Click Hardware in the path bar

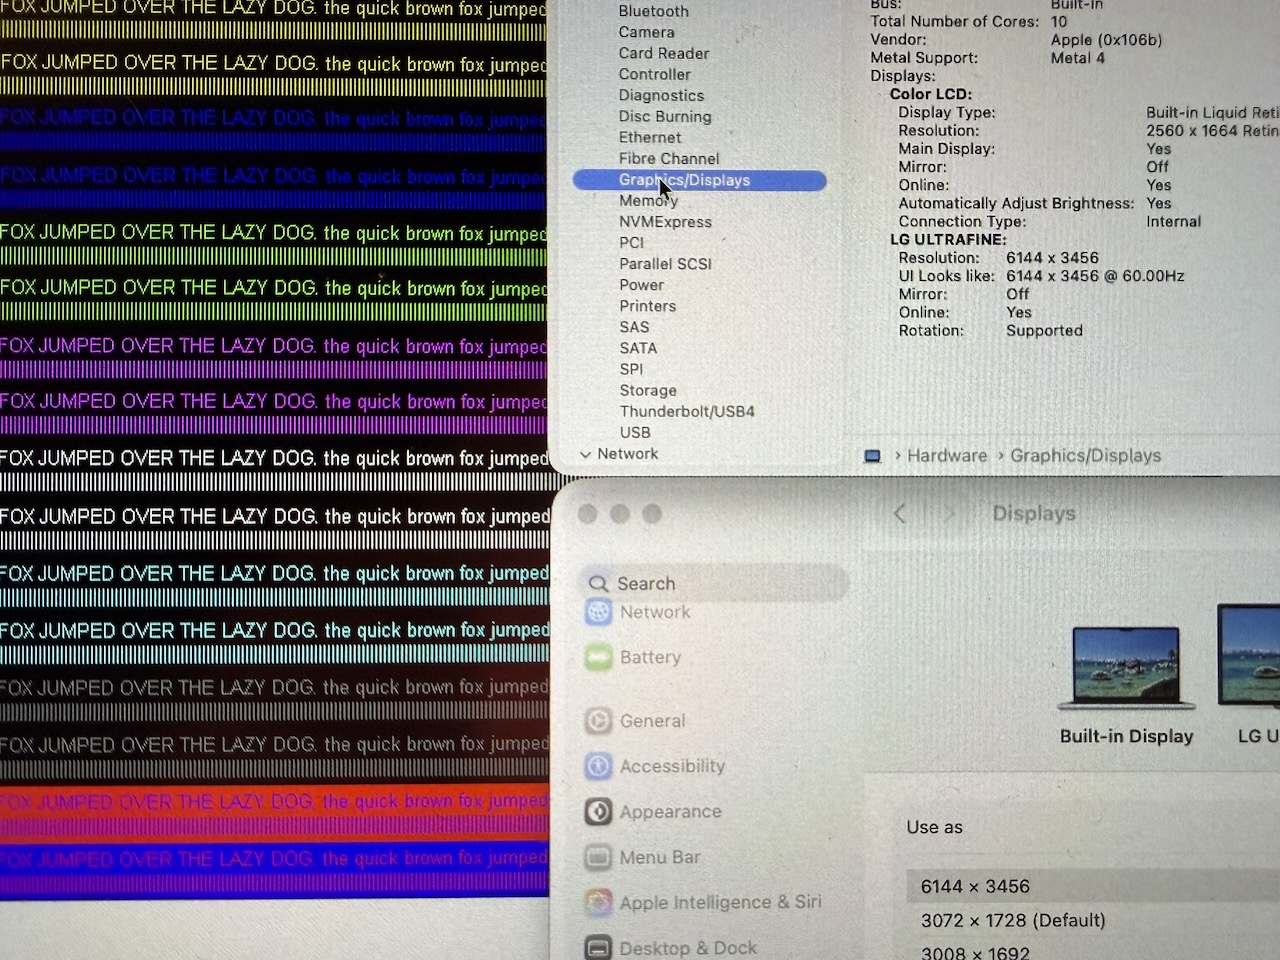click(x=947, y=456)
